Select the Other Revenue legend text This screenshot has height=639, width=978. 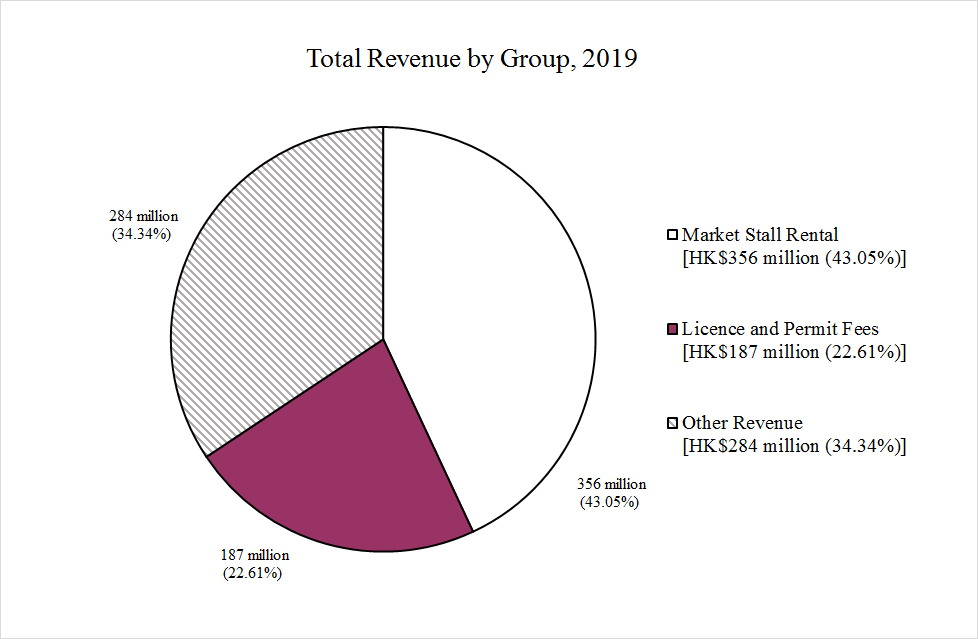pos(741,422)
